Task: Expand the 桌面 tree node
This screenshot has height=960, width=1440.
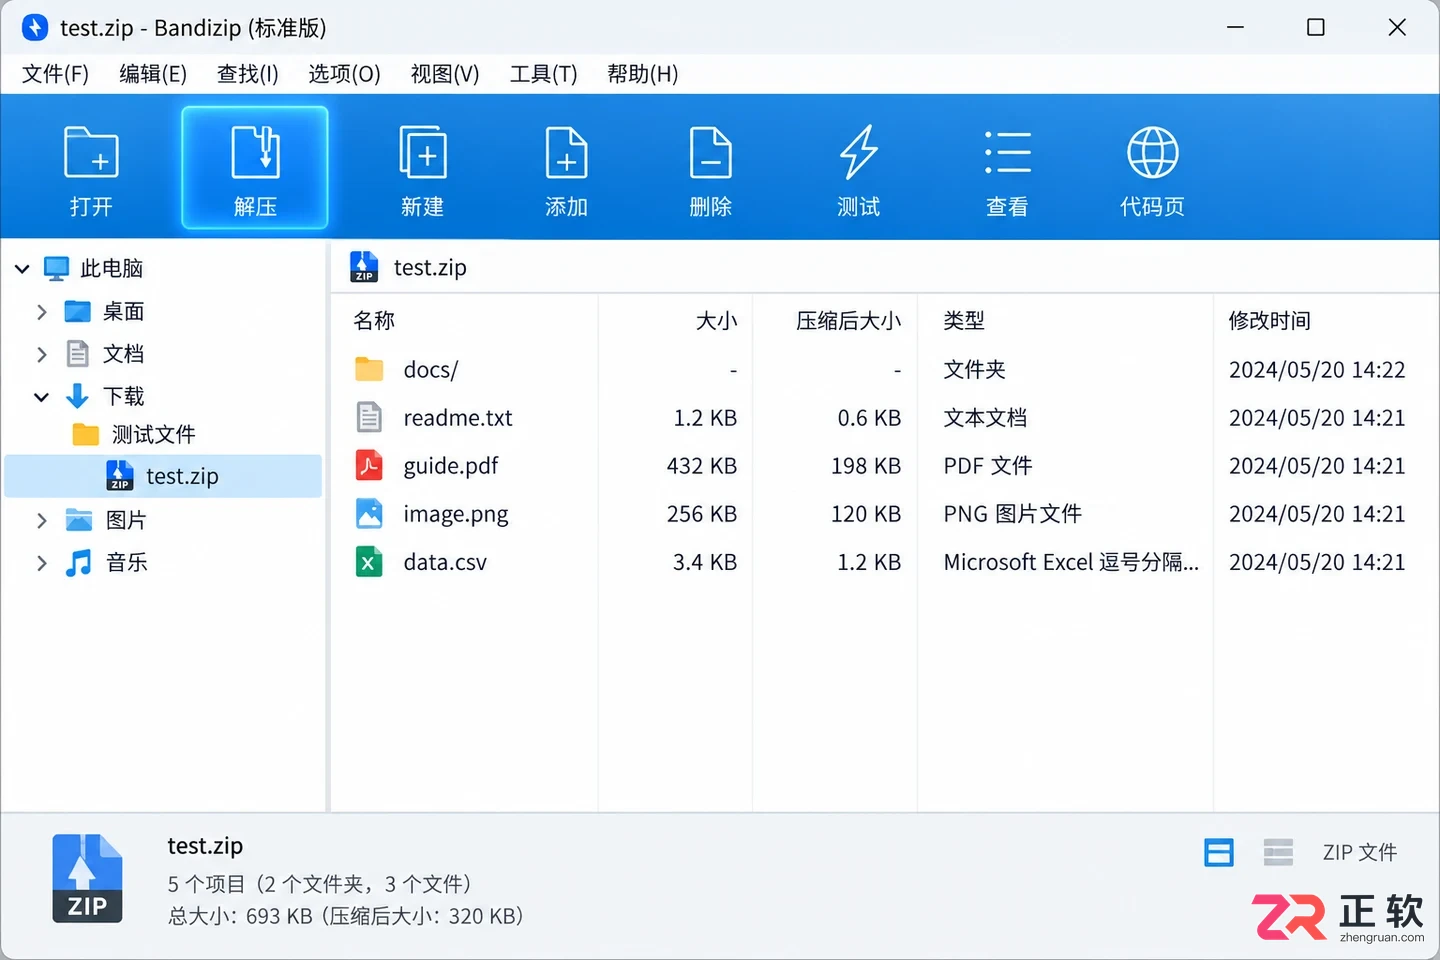Action: point(41,312)
